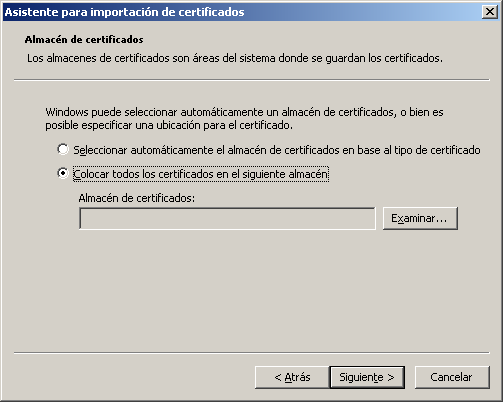The height and width of the screenshot is (402, 503).
Task: Click the bold 'Almacén de certificados' heading
Action: [x=84, y=39]
